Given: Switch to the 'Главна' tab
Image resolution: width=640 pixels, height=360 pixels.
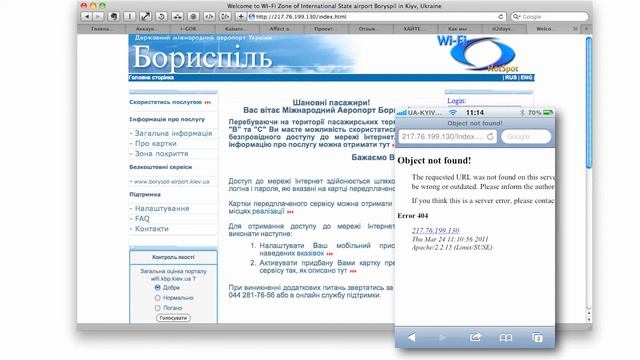Looking at the screenshot, I should coord(100,29).
